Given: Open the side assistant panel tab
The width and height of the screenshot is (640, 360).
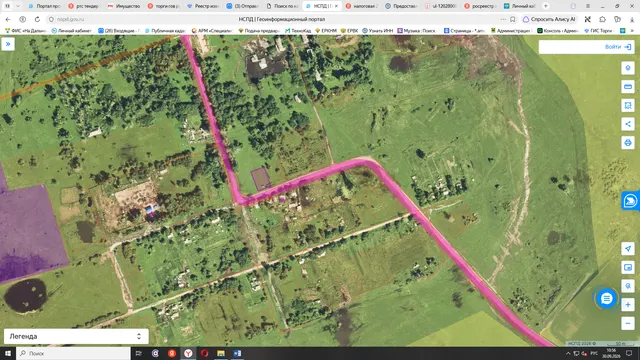Looking at the screenshot, I should [631, 201].
